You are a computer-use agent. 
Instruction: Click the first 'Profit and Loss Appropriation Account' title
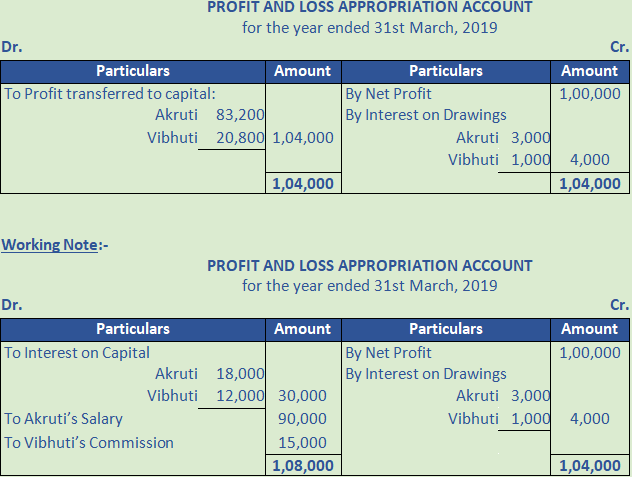point(369,8)
